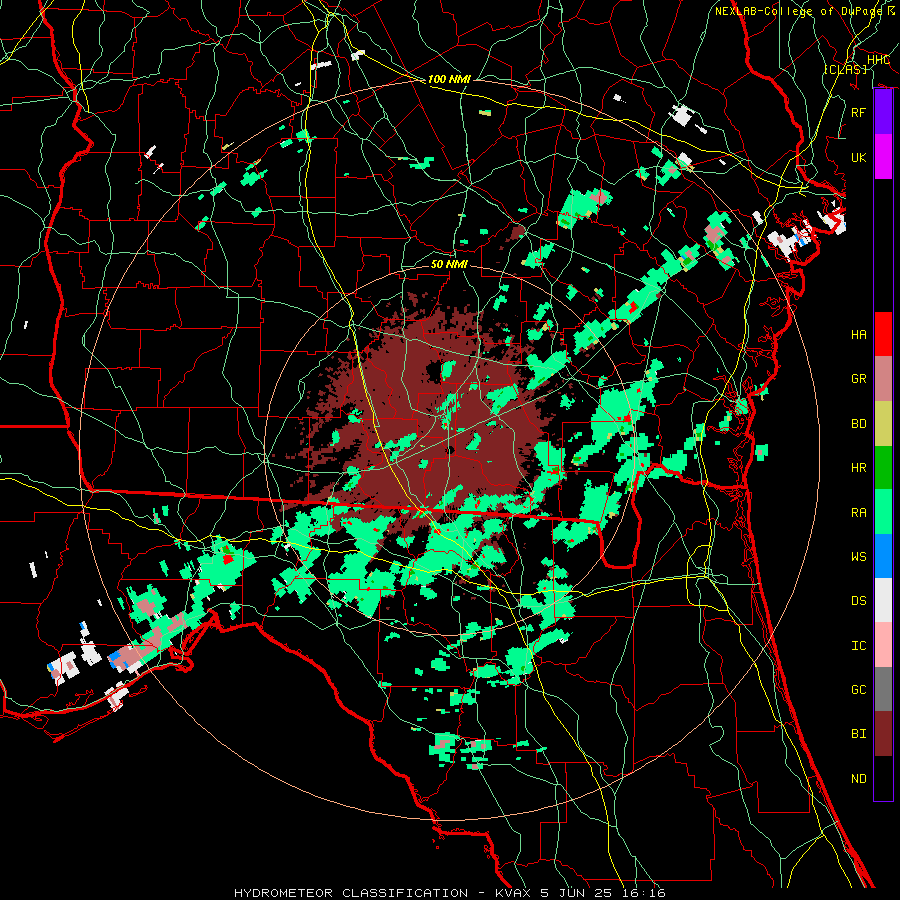Click the '100 NMI' range ring label
Screen dimensions: 900x900
point(449,79)
